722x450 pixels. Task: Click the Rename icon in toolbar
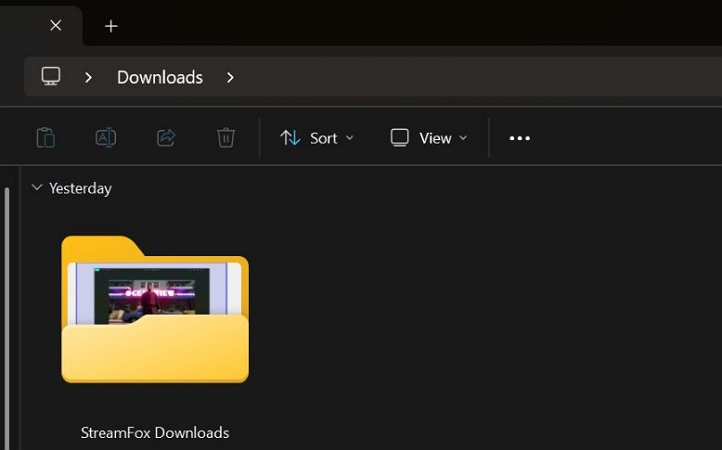(105, 138)
